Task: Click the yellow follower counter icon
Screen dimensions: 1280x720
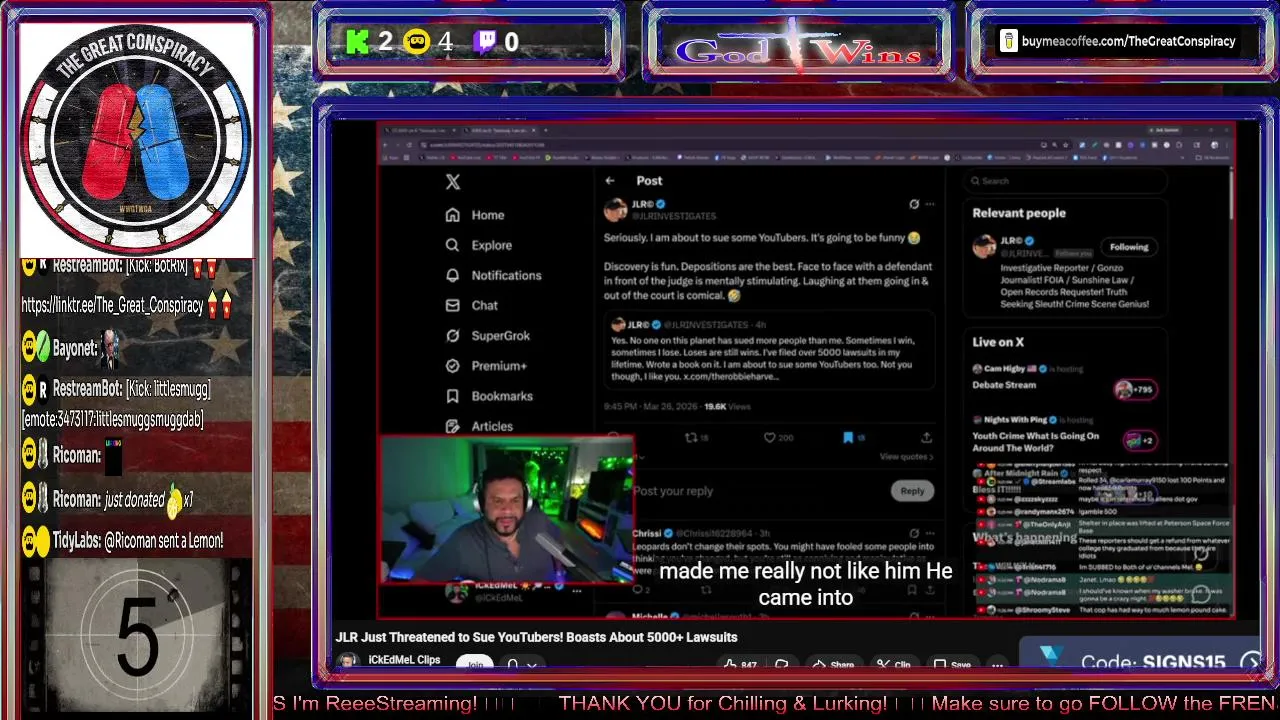Action: click(417, 42)
